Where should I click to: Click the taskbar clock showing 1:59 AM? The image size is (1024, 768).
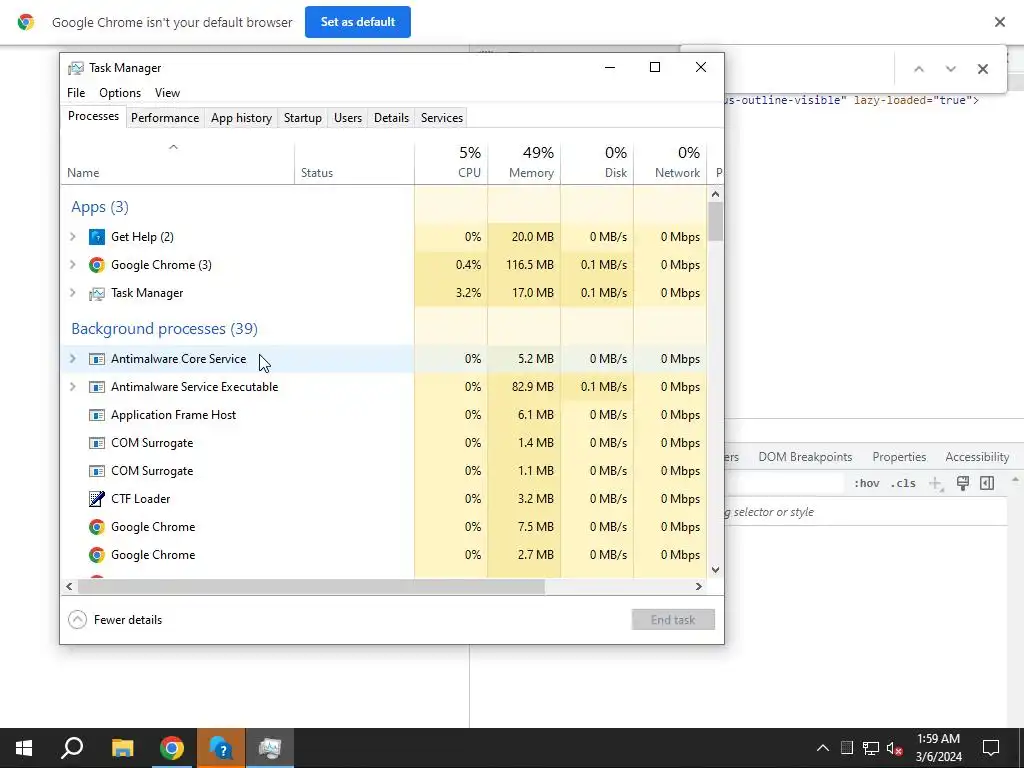938,748
